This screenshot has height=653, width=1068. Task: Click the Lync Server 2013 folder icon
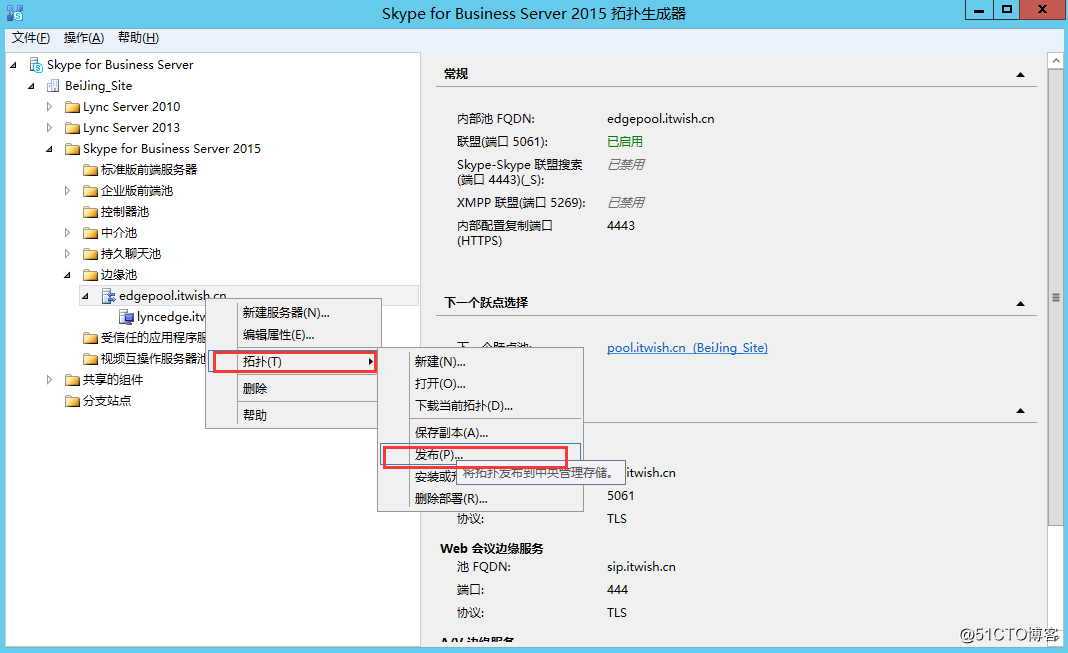click(72, 128)
